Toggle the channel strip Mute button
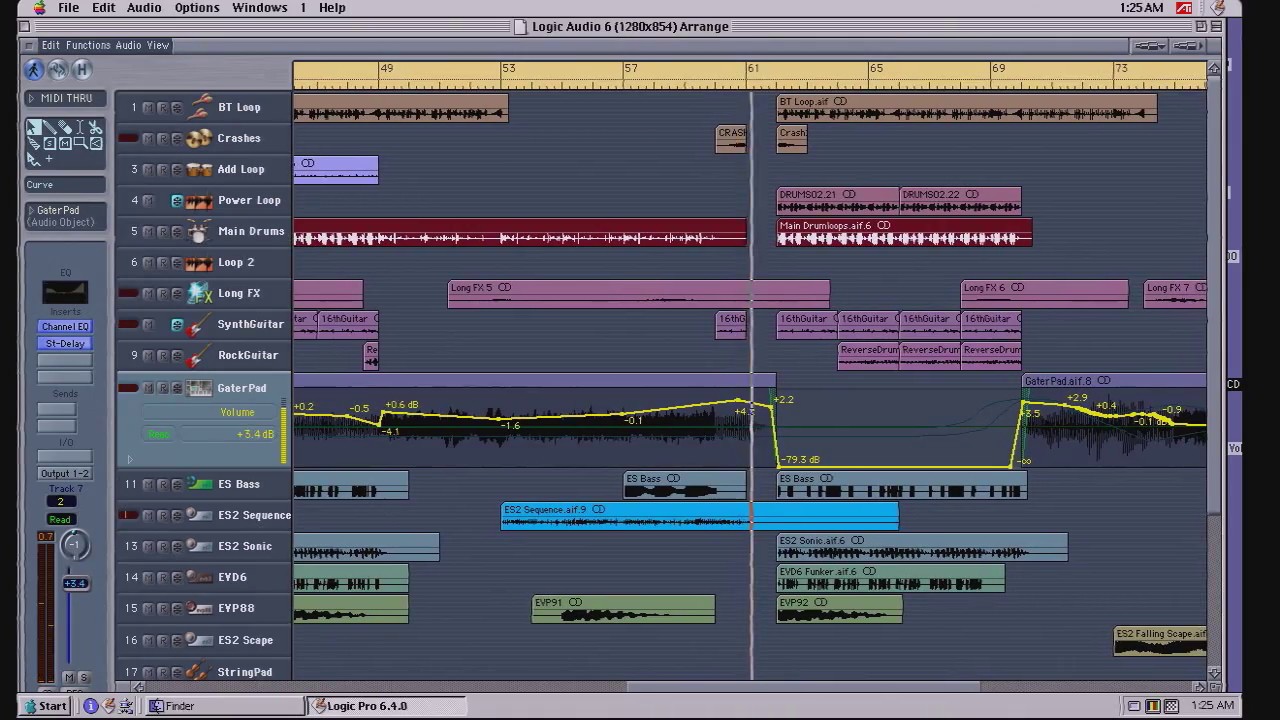Viewport: 1280px width, 720px height. coord(69,678)
